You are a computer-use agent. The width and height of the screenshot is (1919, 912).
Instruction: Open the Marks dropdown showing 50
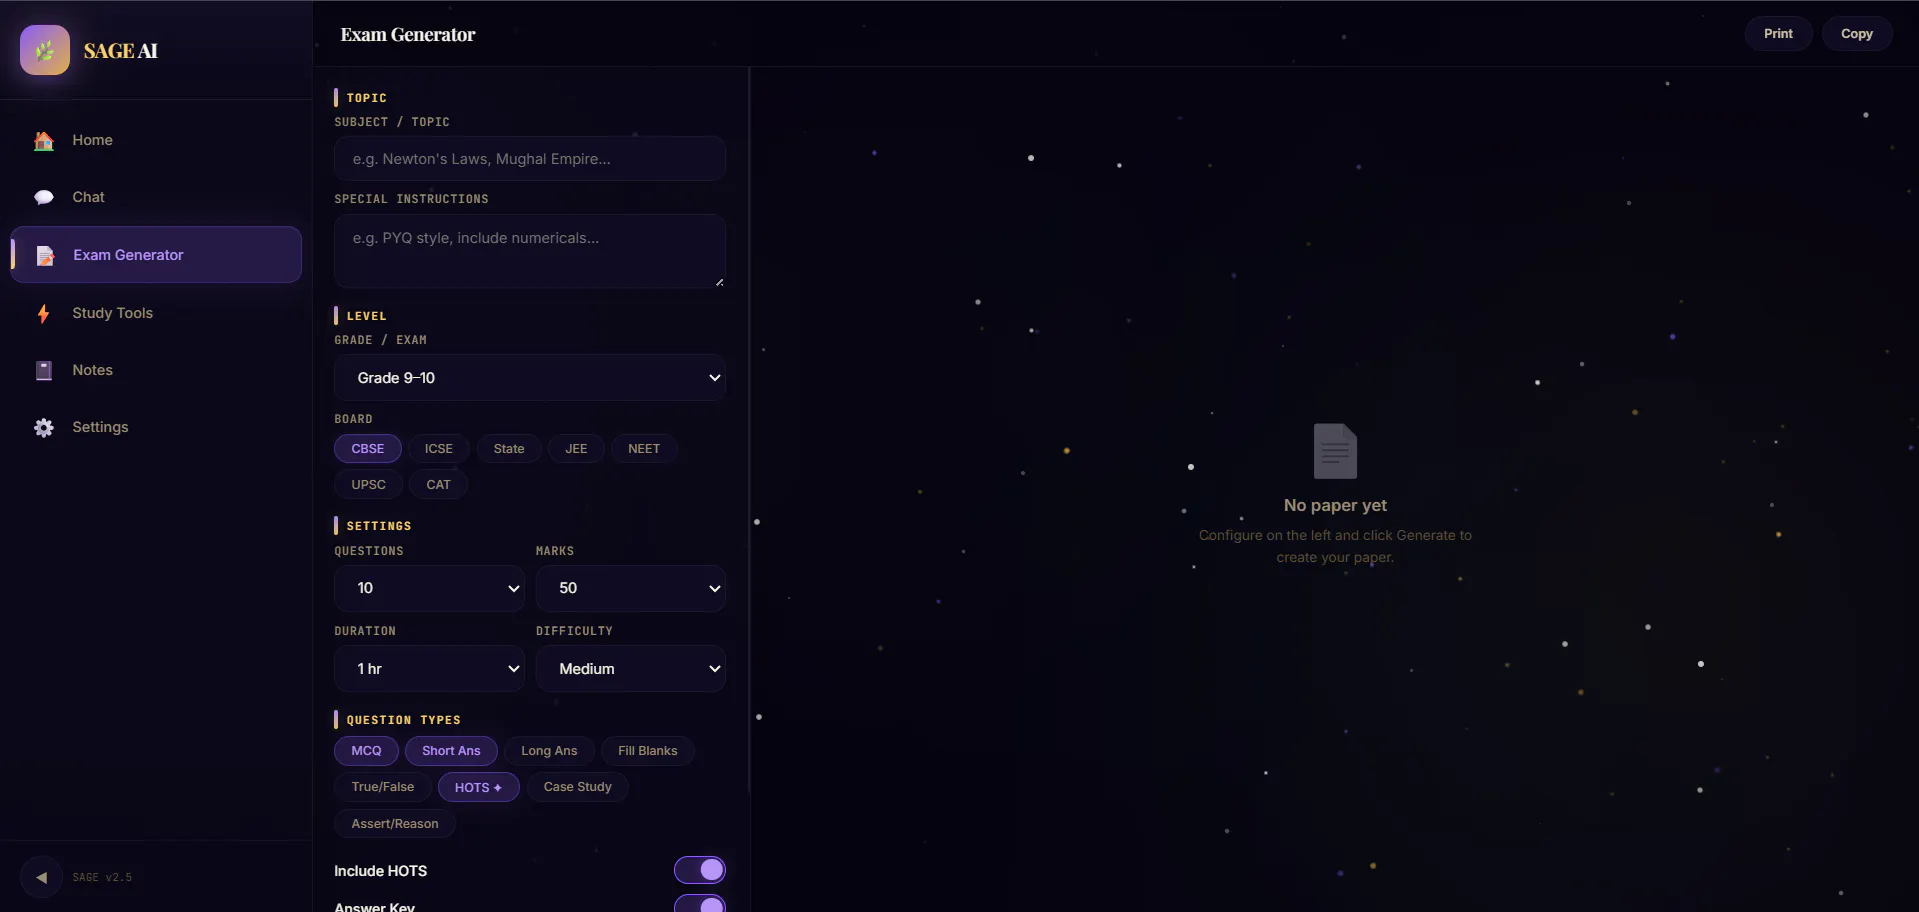(631, 588)
